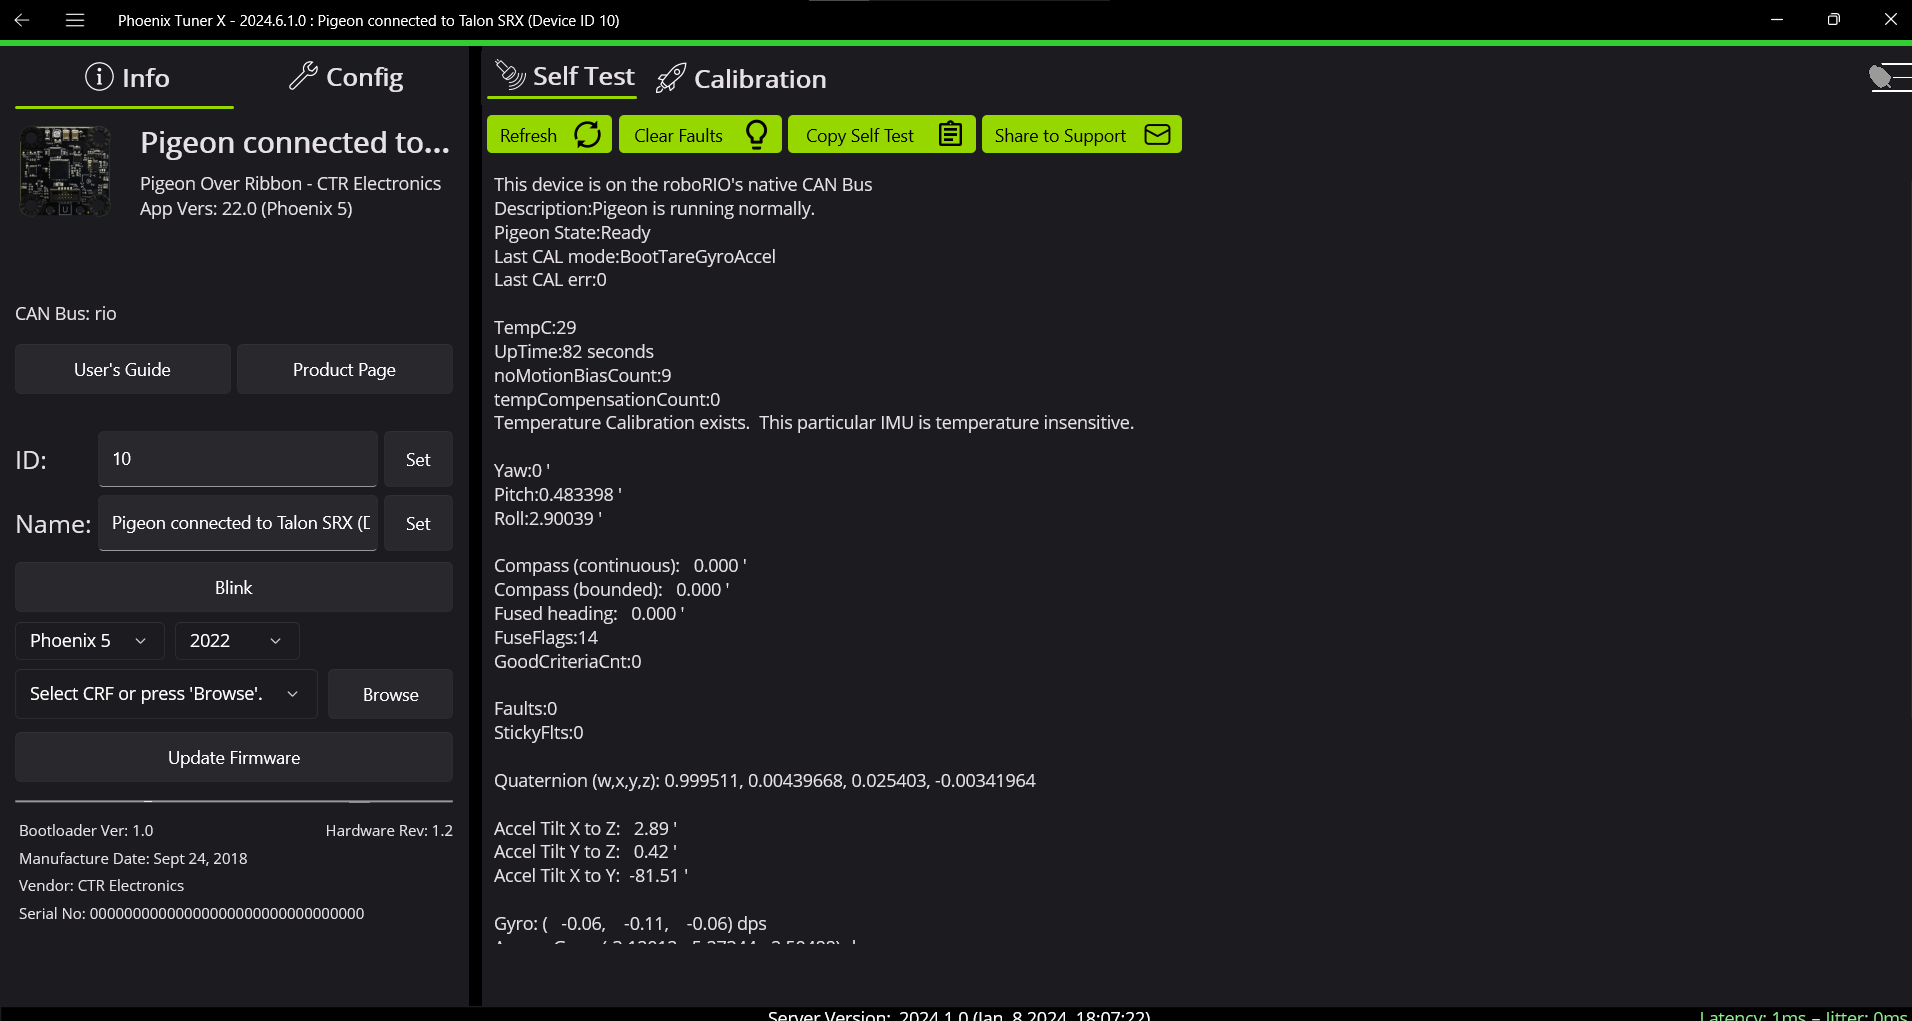Click the device ID input field
Screen dimensions: 1912x1021
tap(238, 459)
